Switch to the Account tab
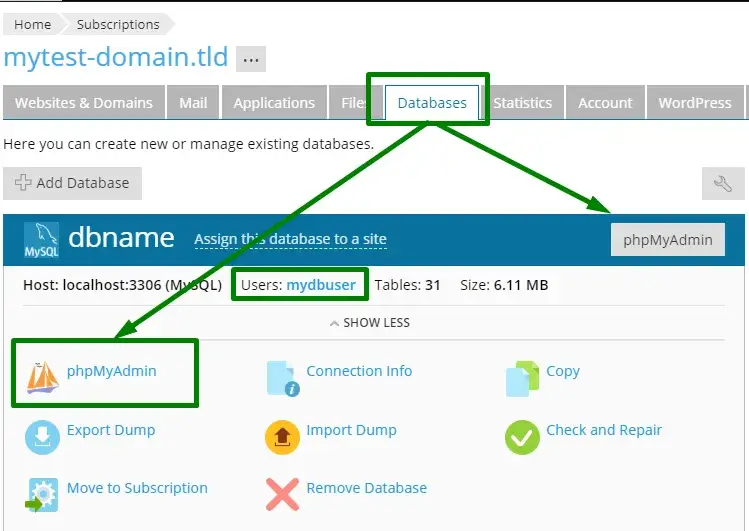The height and width of the screenshot is (531, 749). click(x=605, y=102)
